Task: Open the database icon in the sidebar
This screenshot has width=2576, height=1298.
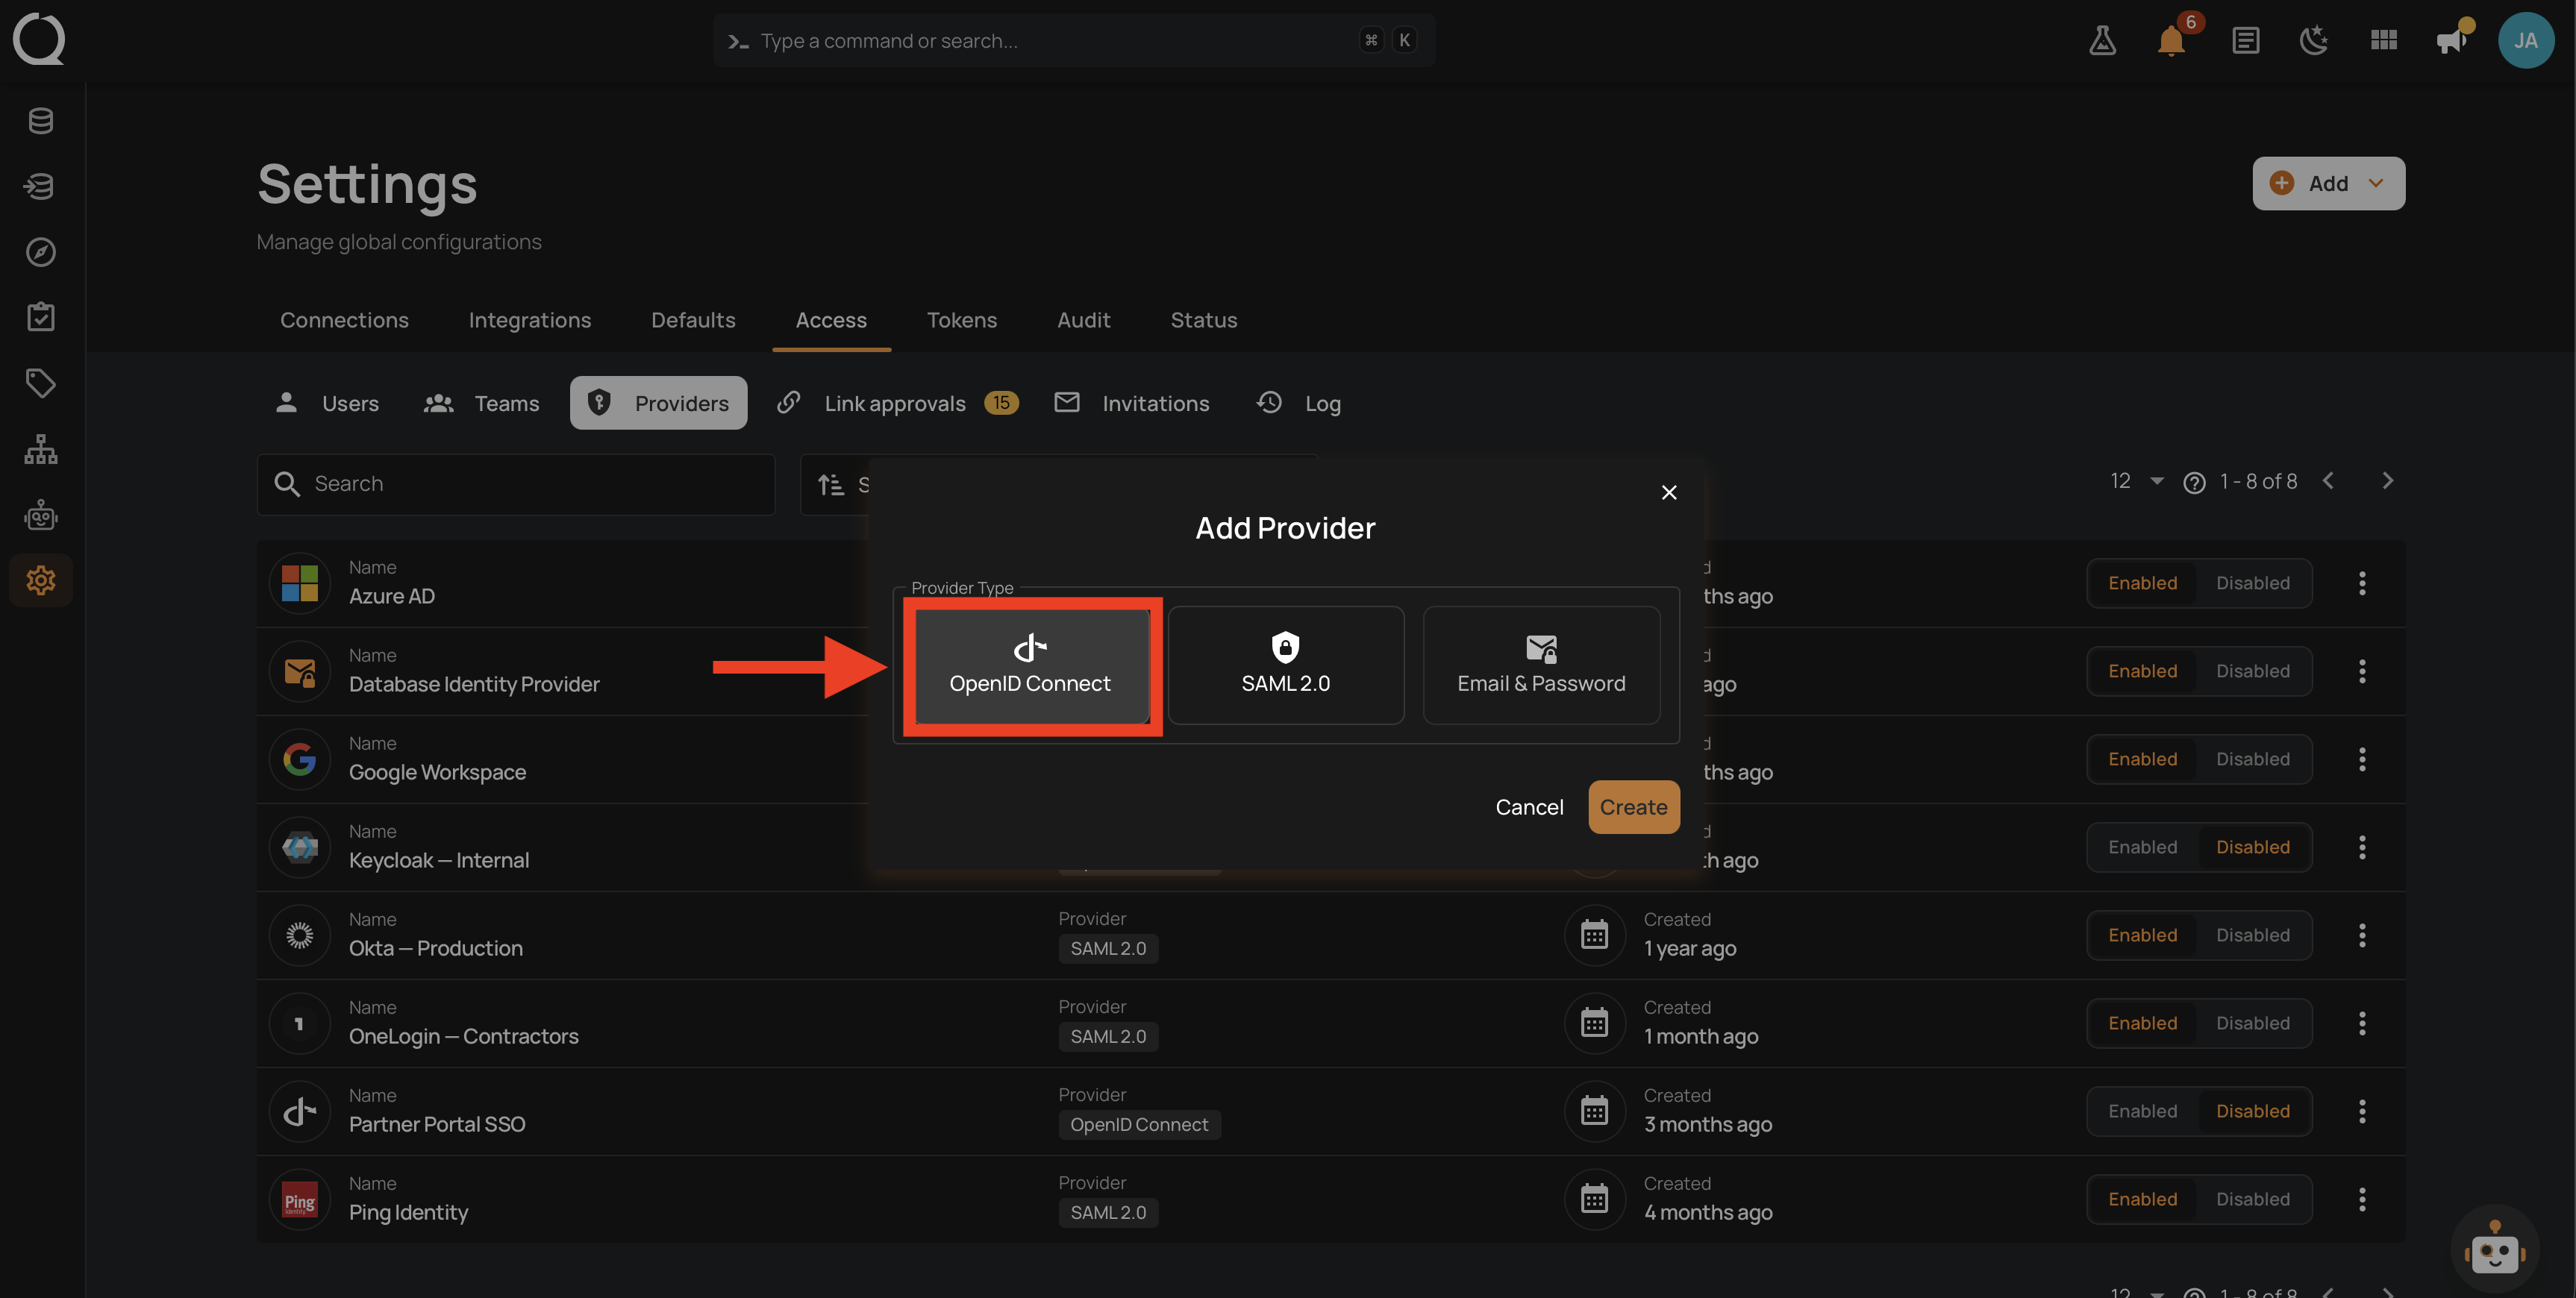Action: (x=41, y=121)
